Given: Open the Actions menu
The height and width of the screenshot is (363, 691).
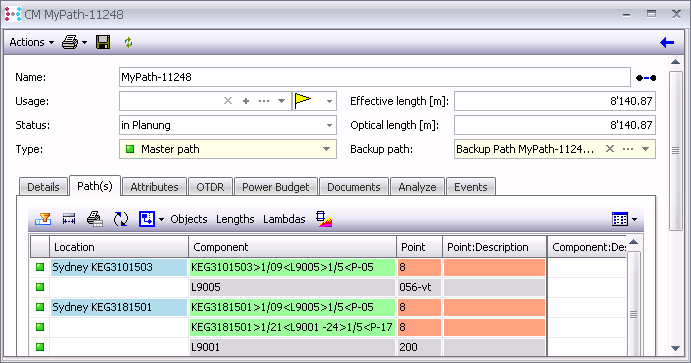Looking at the screenshot, I should (x=31, y=42).
